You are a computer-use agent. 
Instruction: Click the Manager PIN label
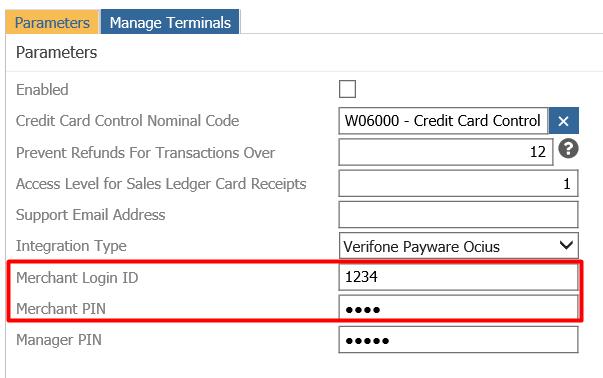tap(59, 340)
